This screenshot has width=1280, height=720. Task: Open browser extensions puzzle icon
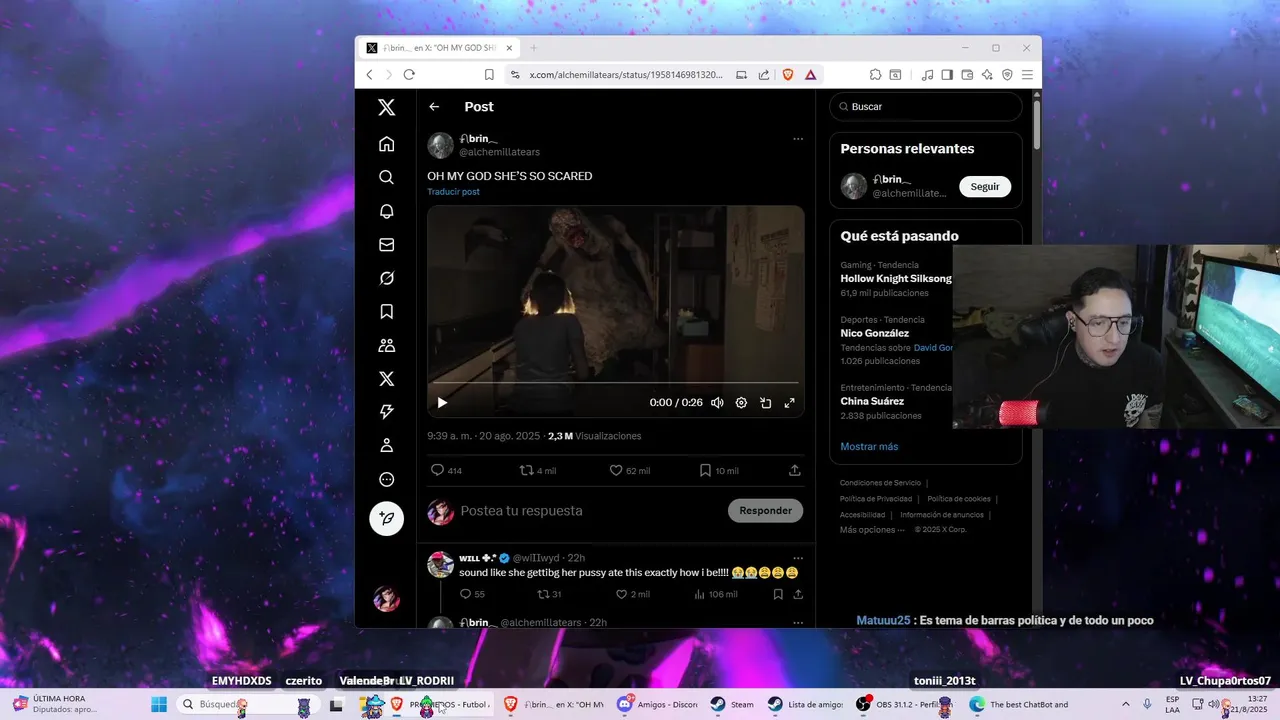coord(875,75)
